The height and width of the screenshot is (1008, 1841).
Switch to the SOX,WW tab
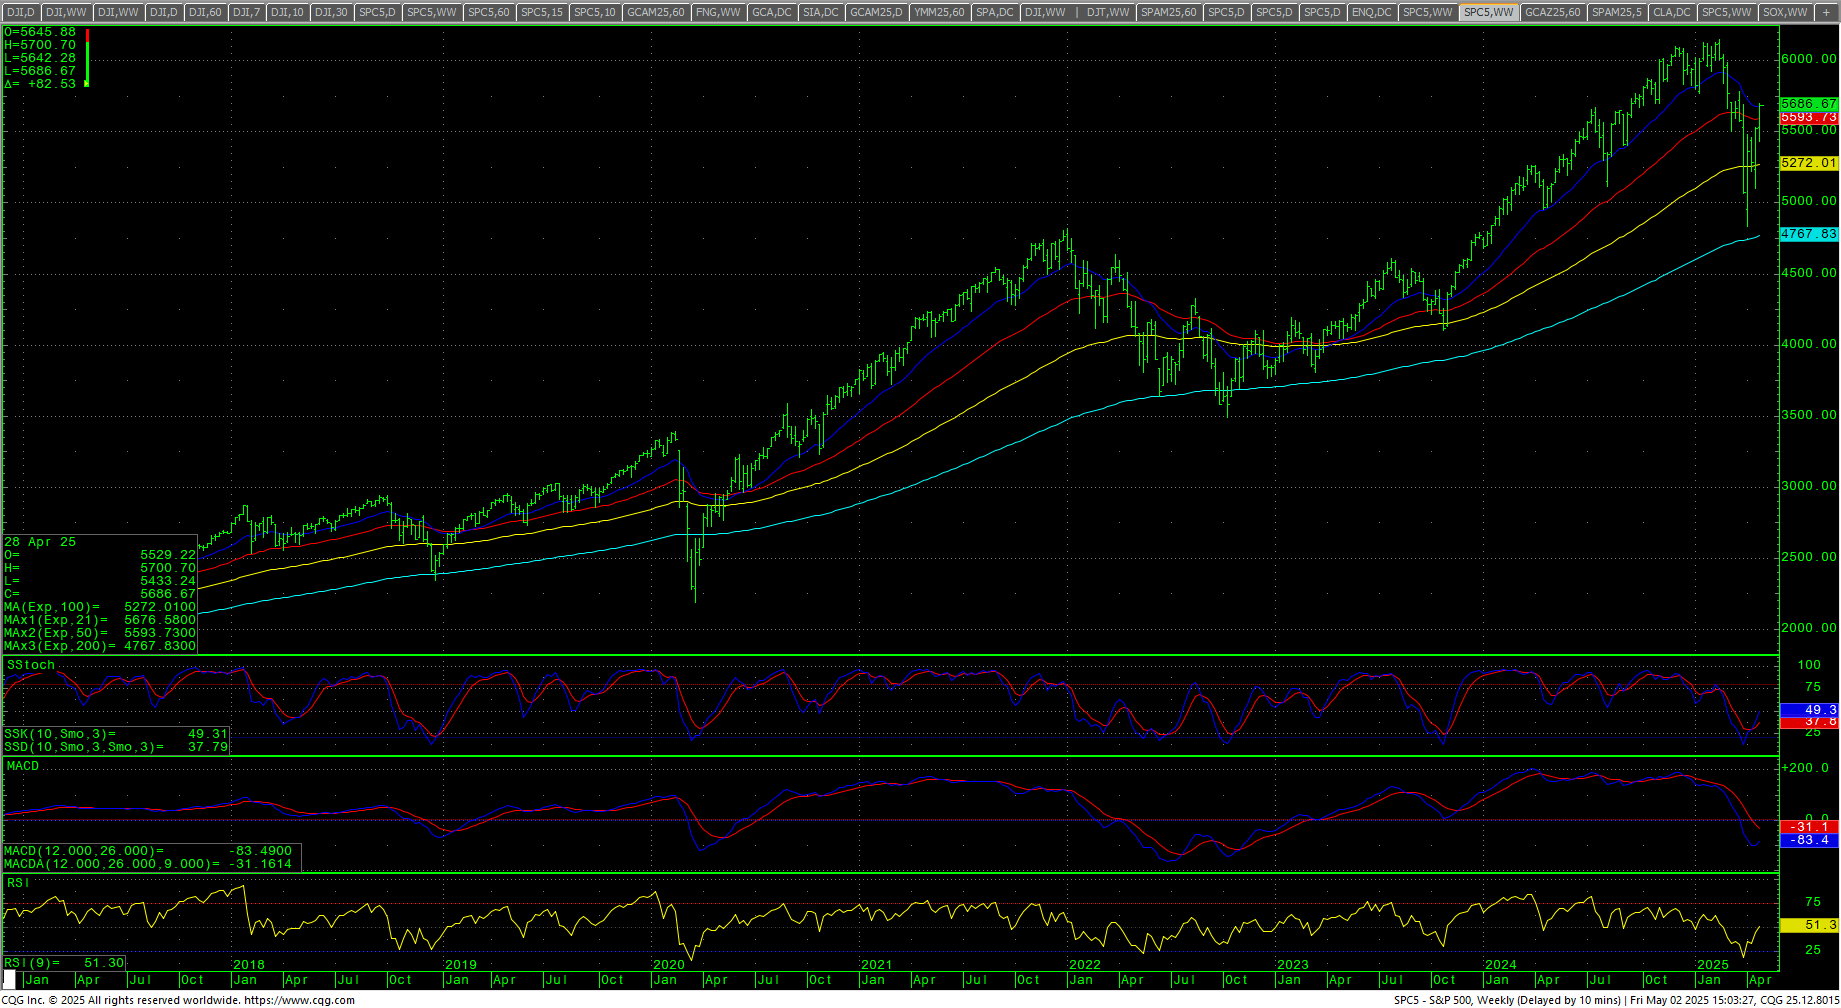[1785, 12]
